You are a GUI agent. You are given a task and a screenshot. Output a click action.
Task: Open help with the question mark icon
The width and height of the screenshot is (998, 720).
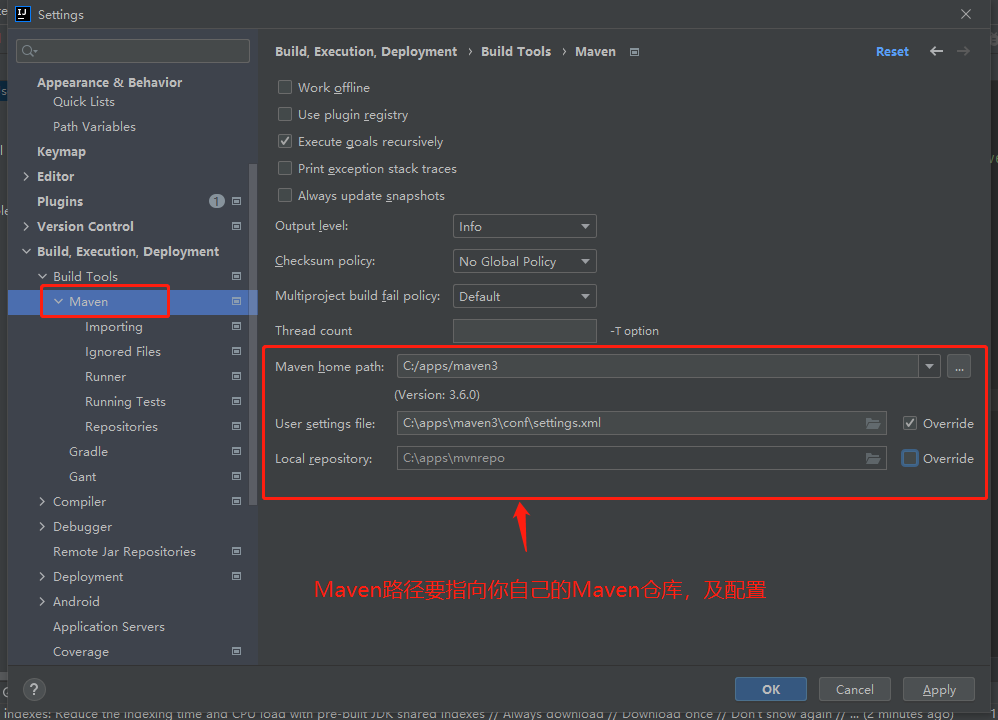coord(34,689)
